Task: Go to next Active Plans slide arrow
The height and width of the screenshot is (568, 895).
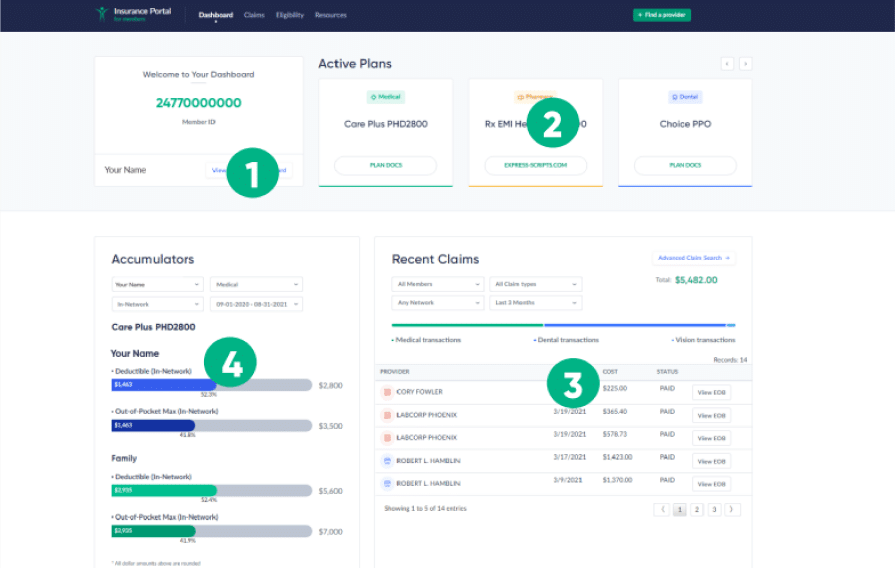Action: [x=745, y=64]
